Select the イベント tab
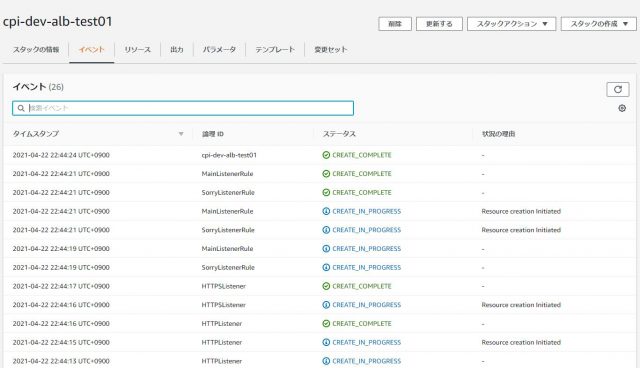 click(91, 50)
